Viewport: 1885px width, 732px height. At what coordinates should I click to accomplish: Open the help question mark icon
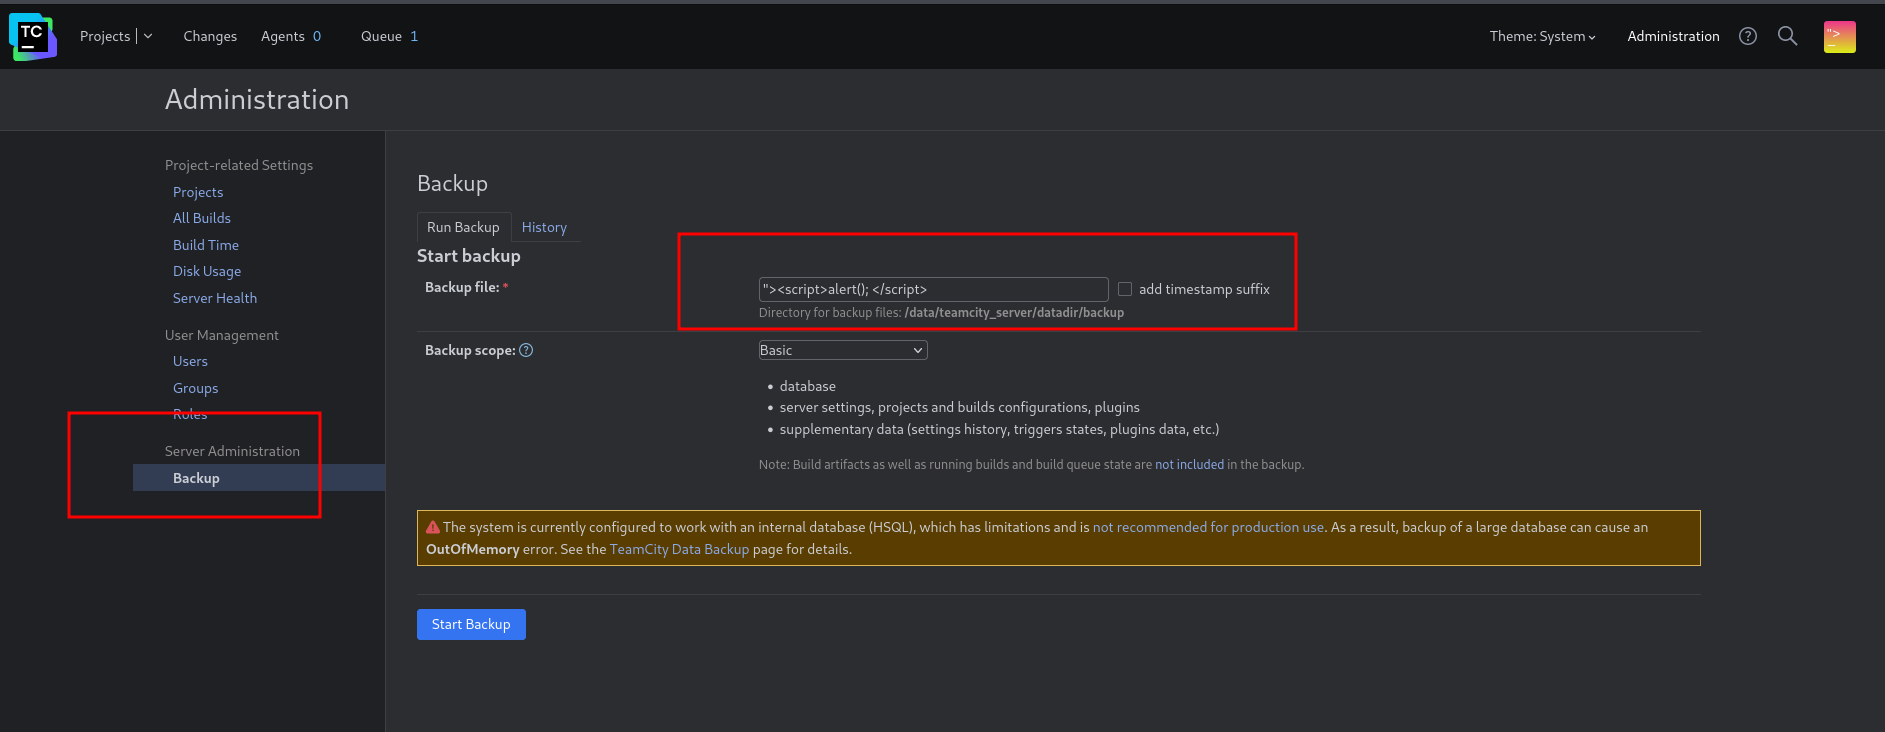pos(1748,36)
